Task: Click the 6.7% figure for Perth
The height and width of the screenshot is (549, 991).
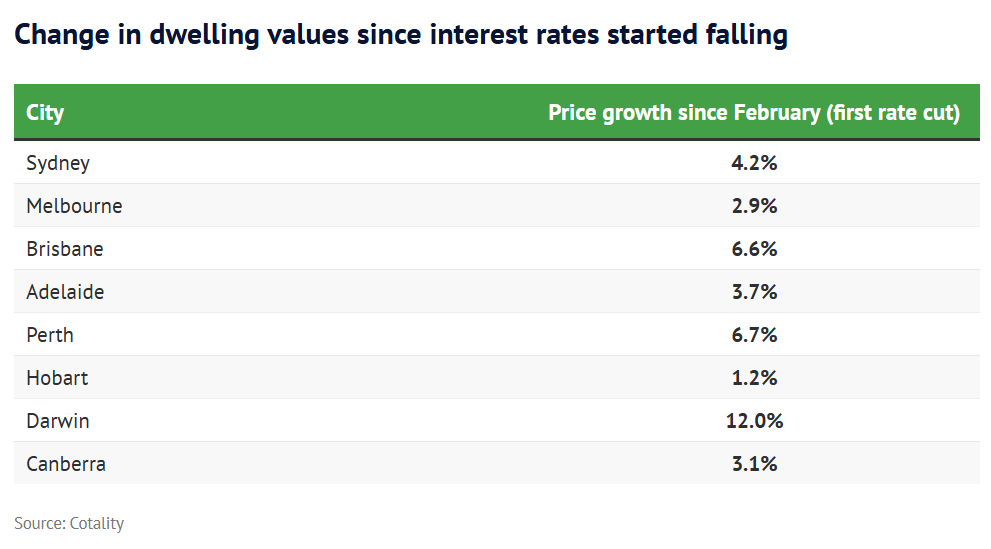Action: 754,335
